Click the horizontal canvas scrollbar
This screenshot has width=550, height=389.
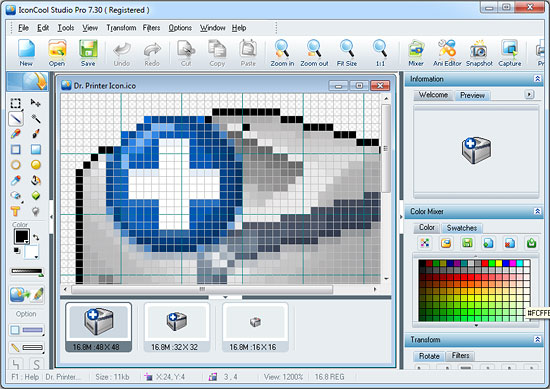click(202, 289)
